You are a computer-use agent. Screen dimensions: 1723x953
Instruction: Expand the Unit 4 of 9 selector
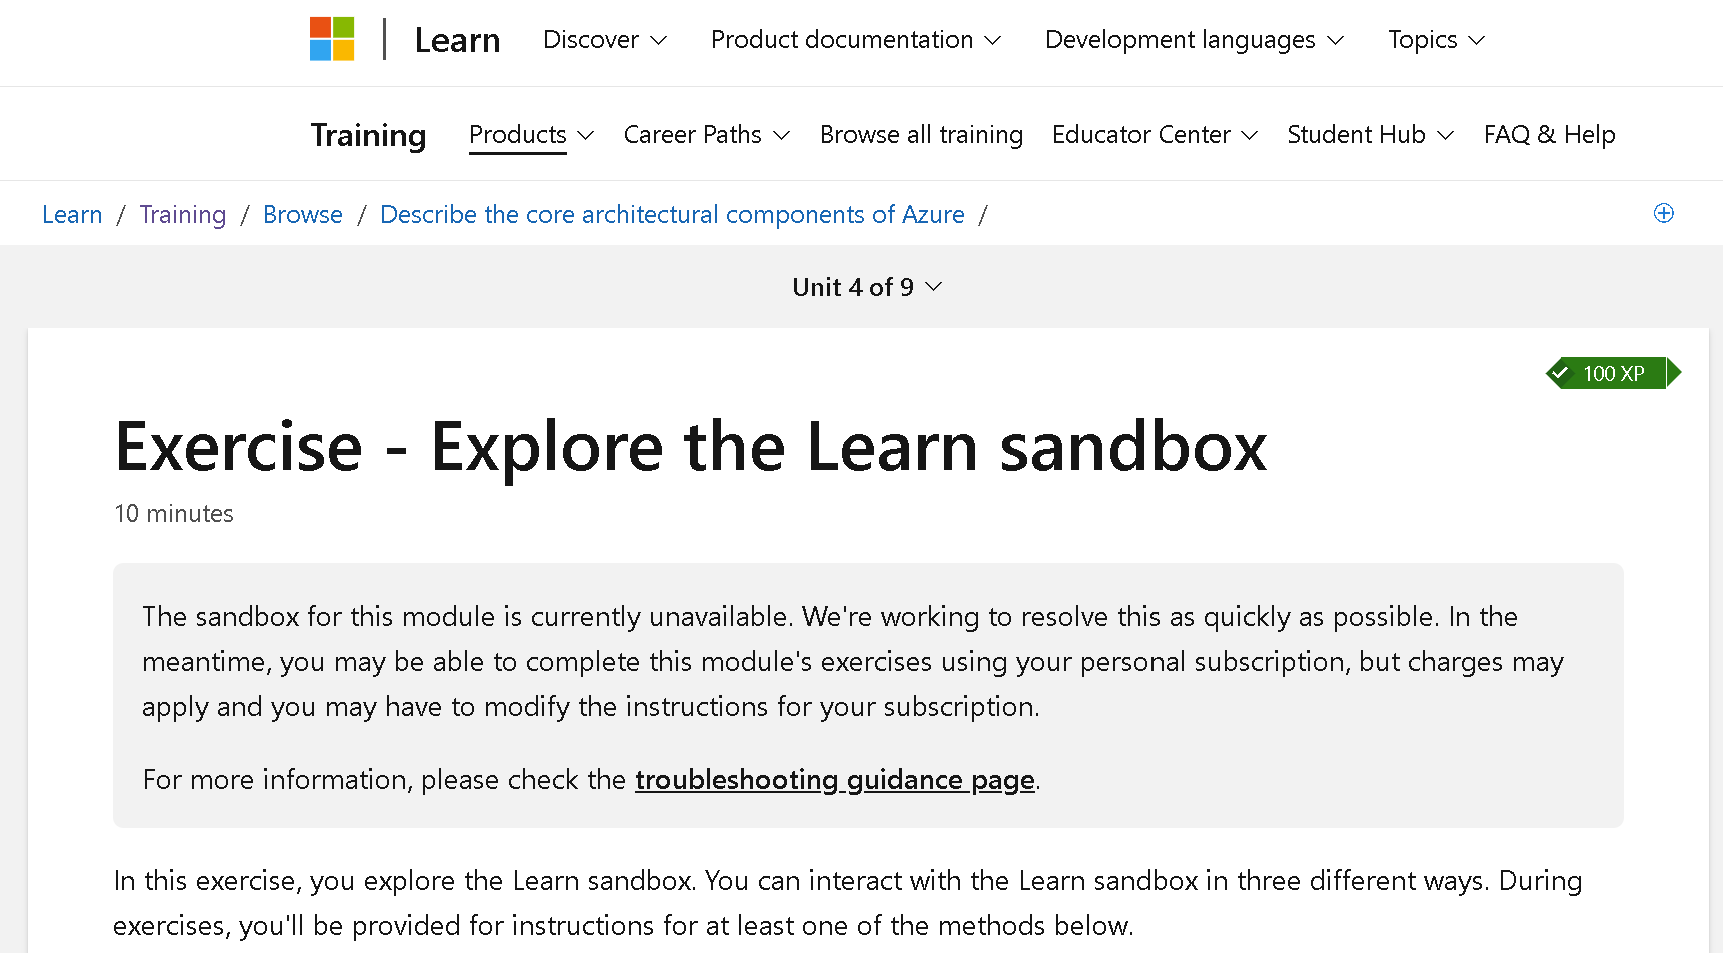pos(867,287)
